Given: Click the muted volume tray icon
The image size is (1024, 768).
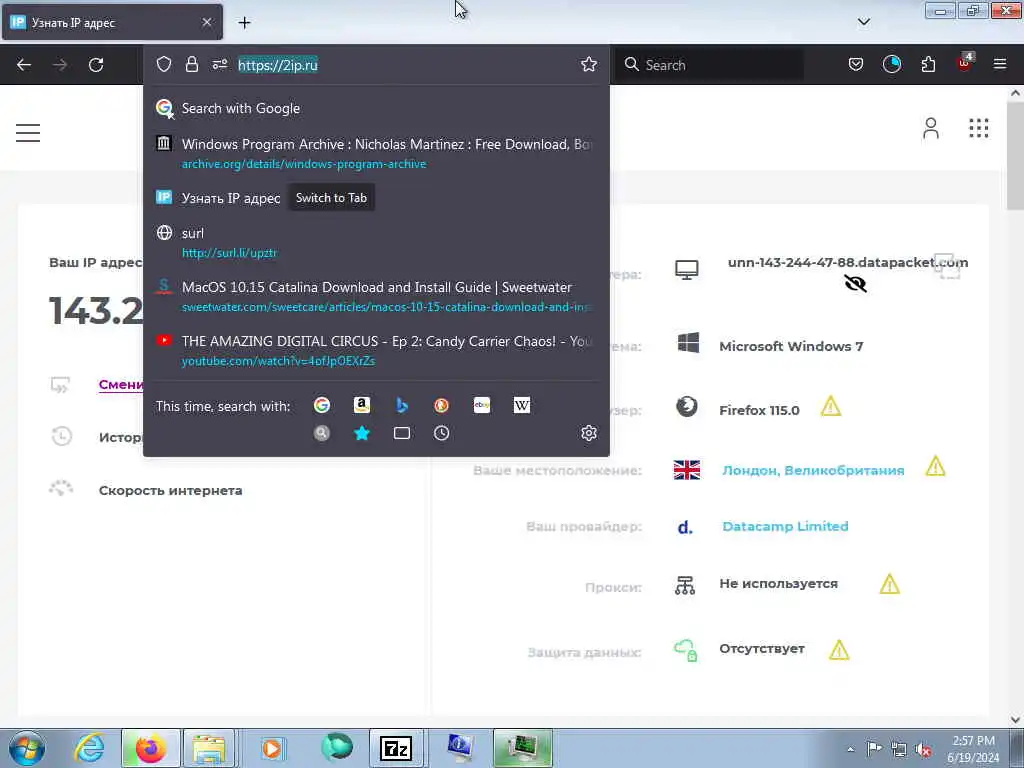Looking at the screenshot, I should (923, 749).
